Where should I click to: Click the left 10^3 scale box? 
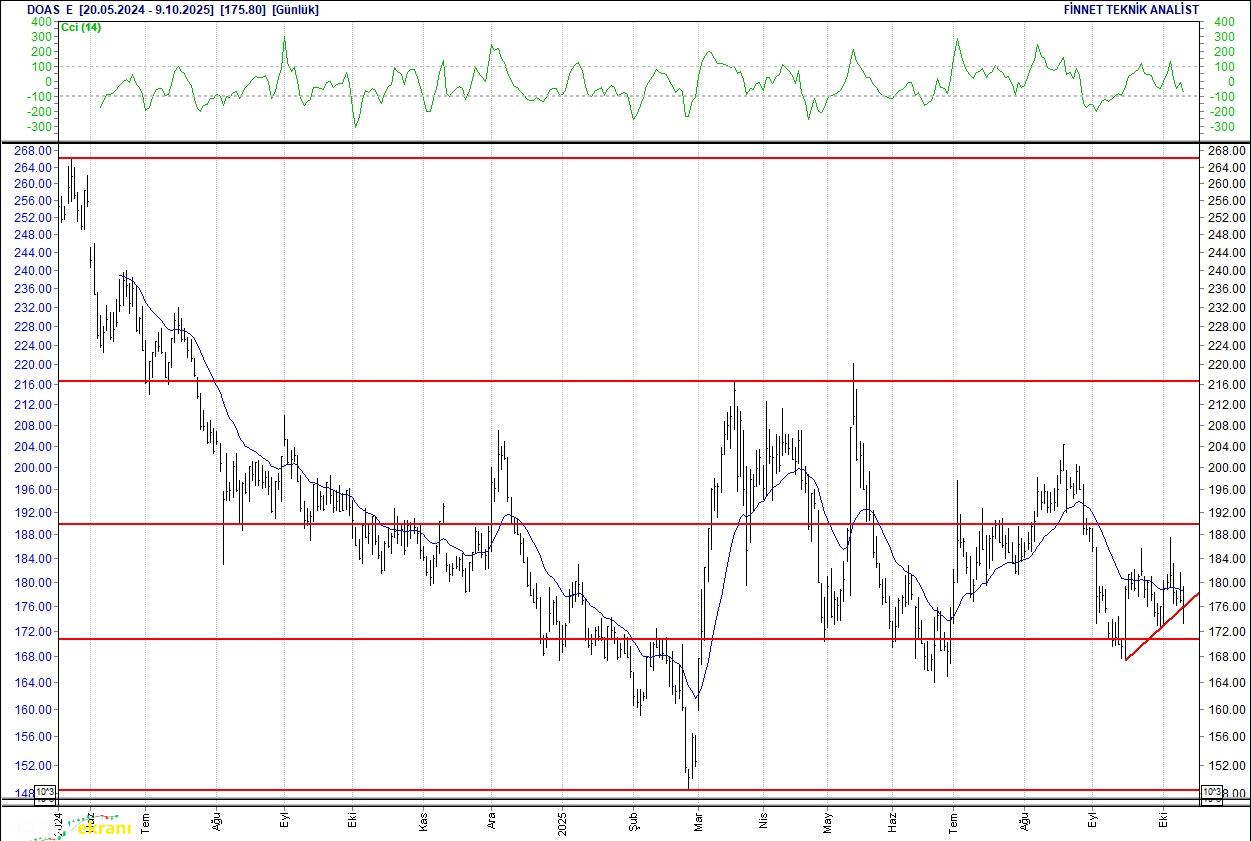pyautogui.click(x=46, y=794)
